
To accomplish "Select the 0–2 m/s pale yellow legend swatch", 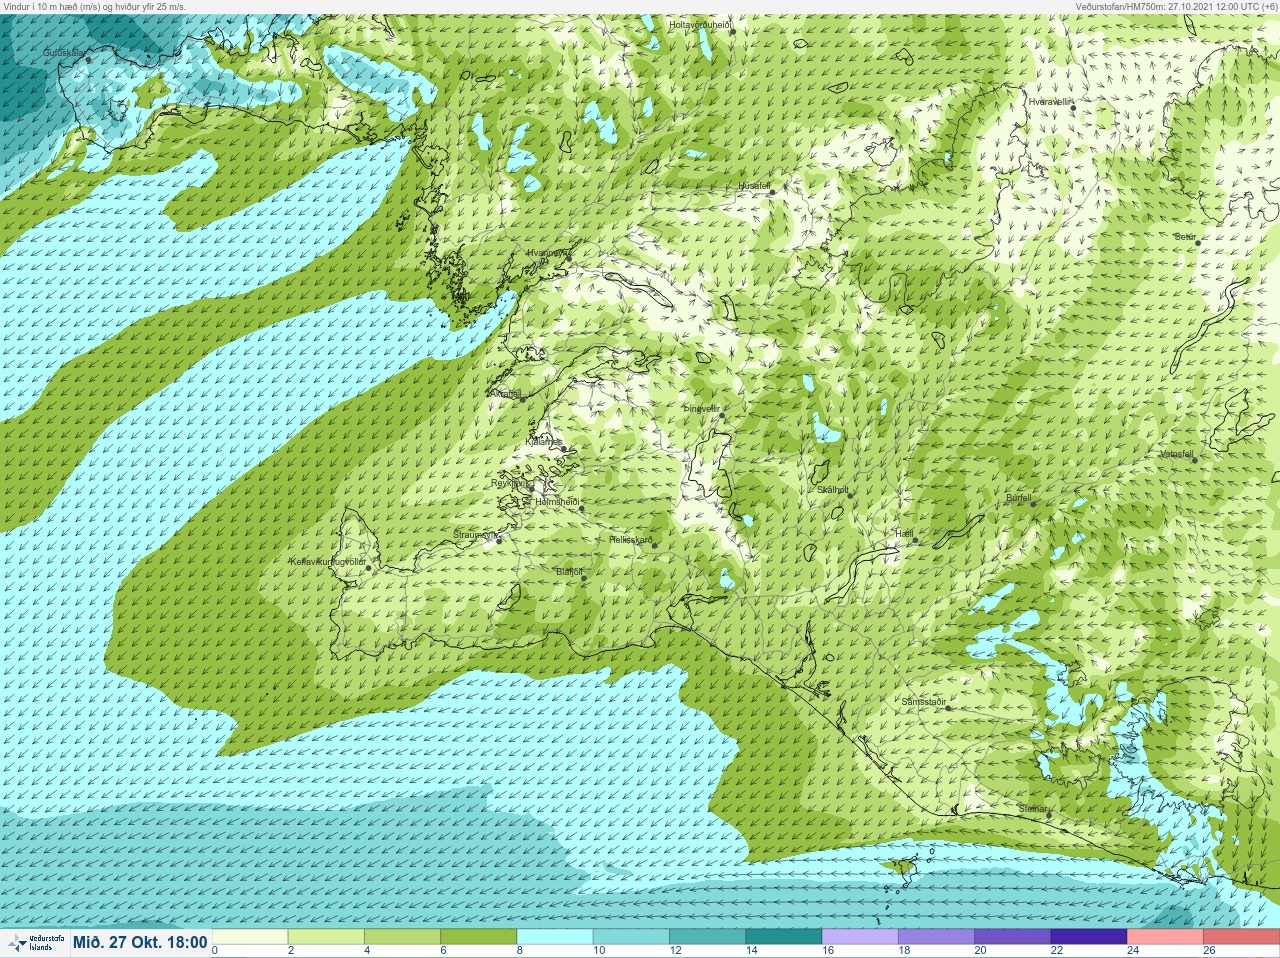I will pos(250,937).
